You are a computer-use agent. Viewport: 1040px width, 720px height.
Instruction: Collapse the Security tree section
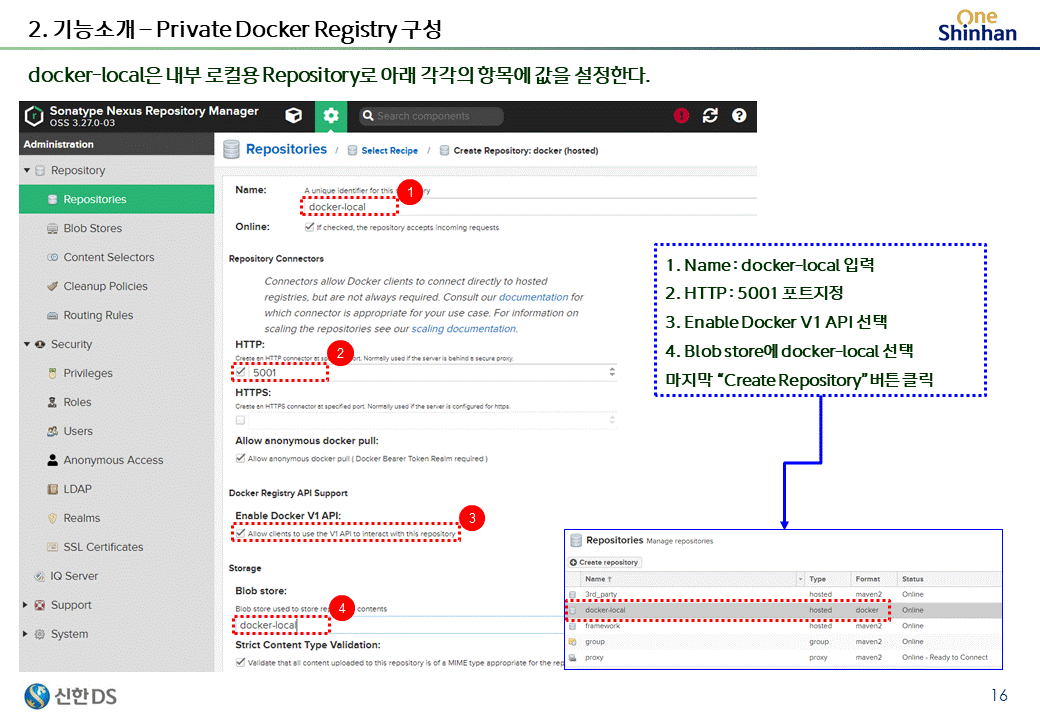[27, 345]
